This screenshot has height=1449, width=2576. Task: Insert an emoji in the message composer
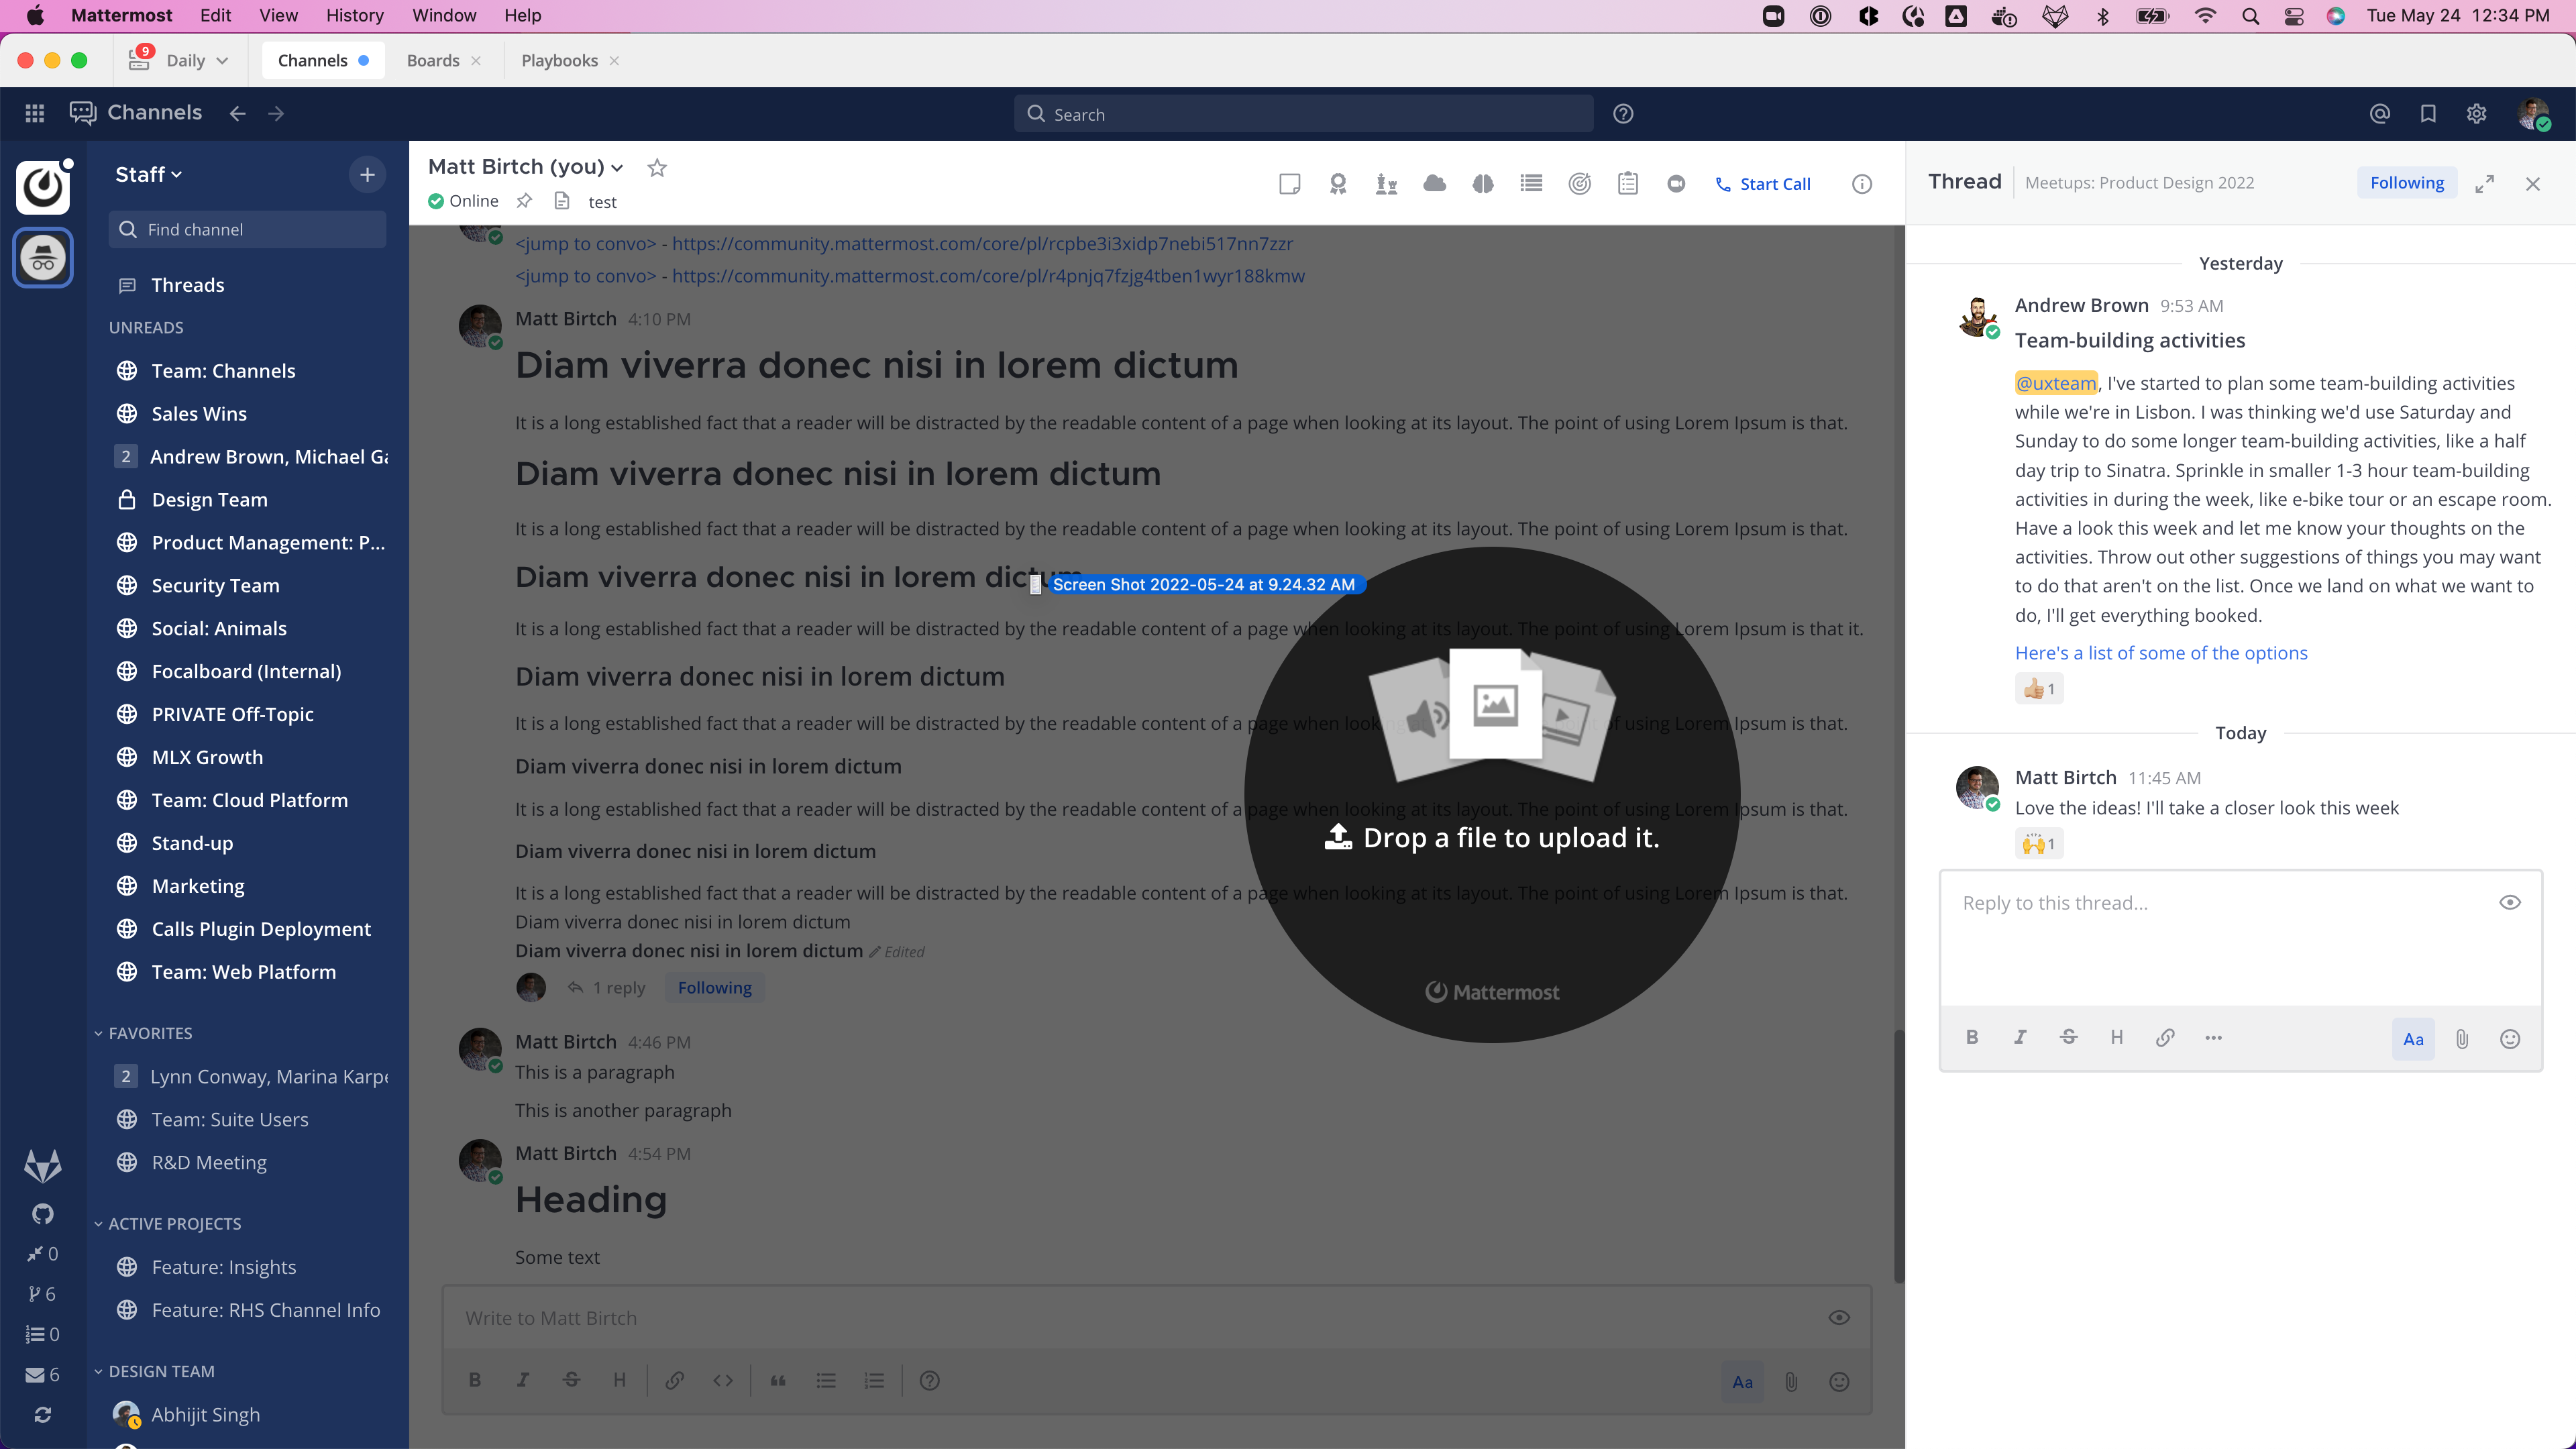pos(1839,1382)
